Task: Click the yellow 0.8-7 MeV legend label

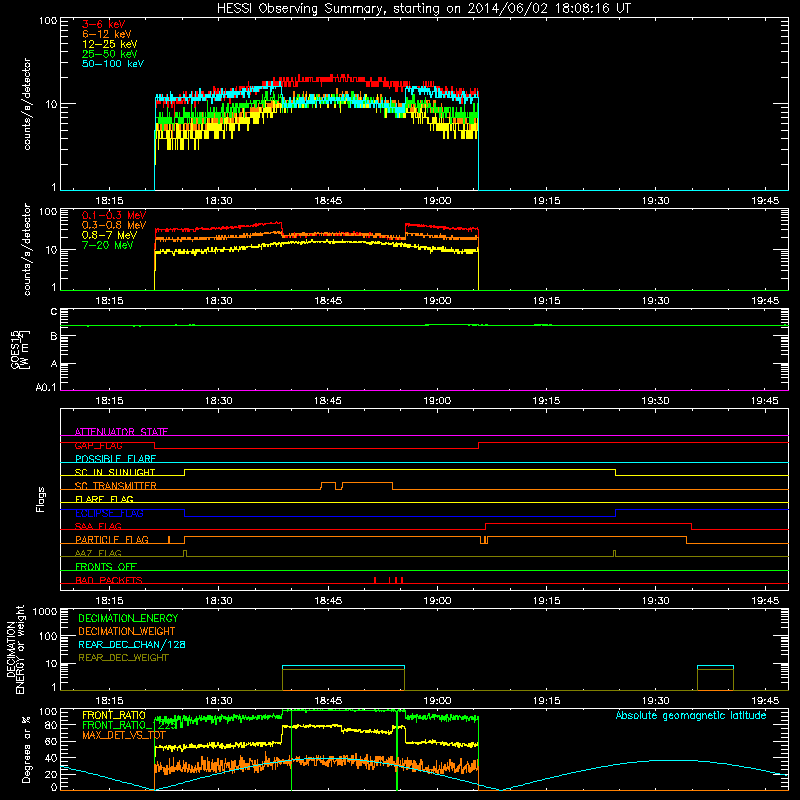Action: click(109, 235)
